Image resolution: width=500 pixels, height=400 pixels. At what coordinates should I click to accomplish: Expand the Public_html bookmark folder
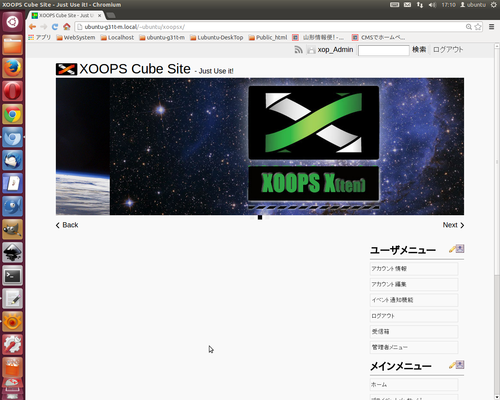[x=268, y=37]
